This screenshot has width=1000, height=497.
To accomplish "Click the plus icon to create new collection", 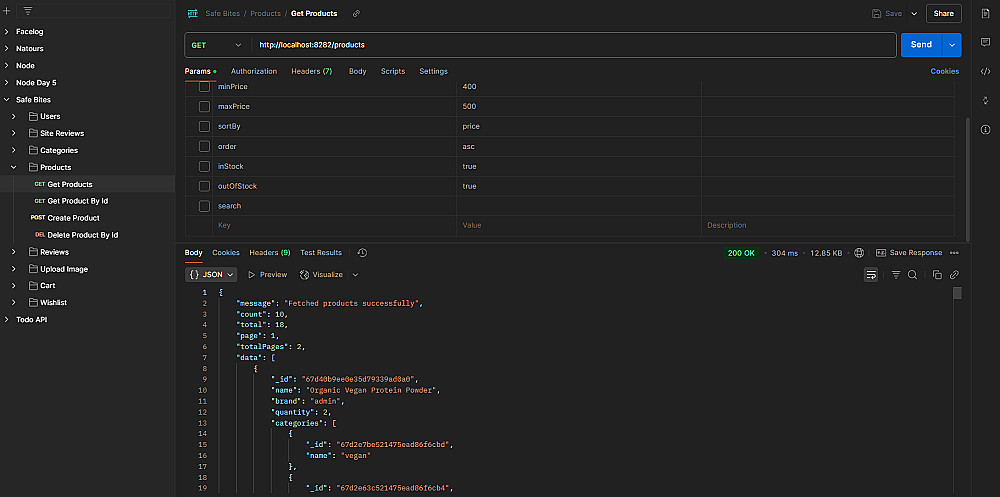I will [7, 10].
